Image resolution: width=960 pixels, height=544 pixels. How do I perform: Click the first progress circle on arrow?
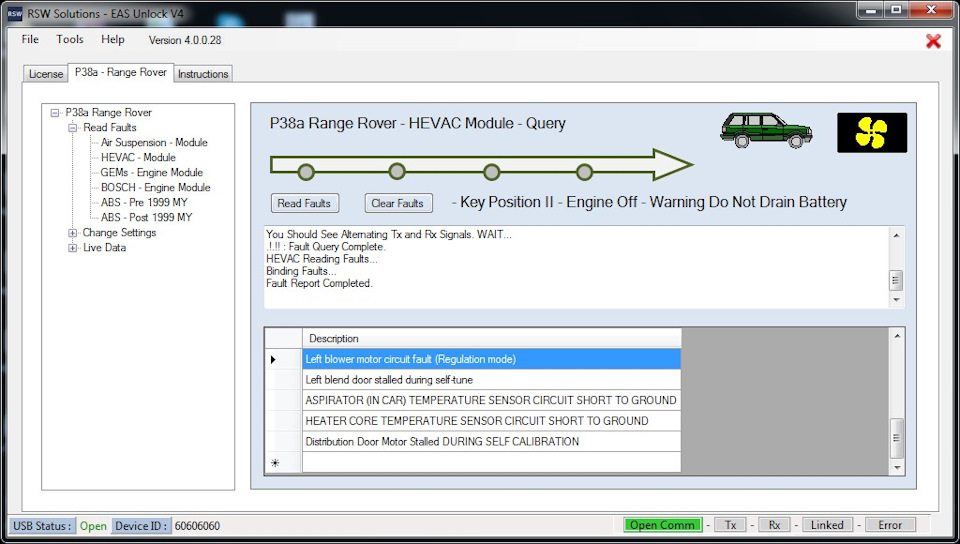coord(306,172)
